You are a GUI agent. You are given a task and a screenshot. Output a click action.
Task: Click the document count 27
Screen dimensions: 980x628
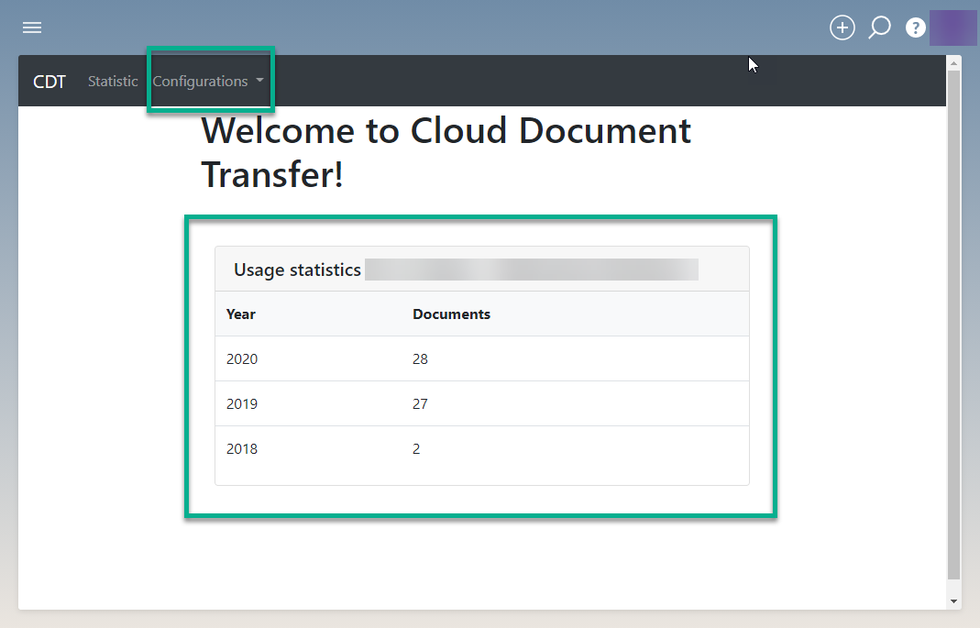420,404
